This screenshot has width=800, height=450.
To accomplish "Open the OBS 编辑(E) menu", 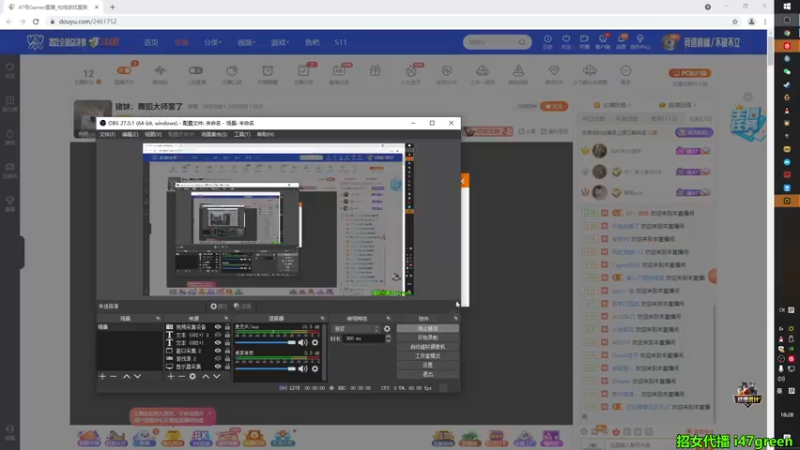I will coord(130,135).
